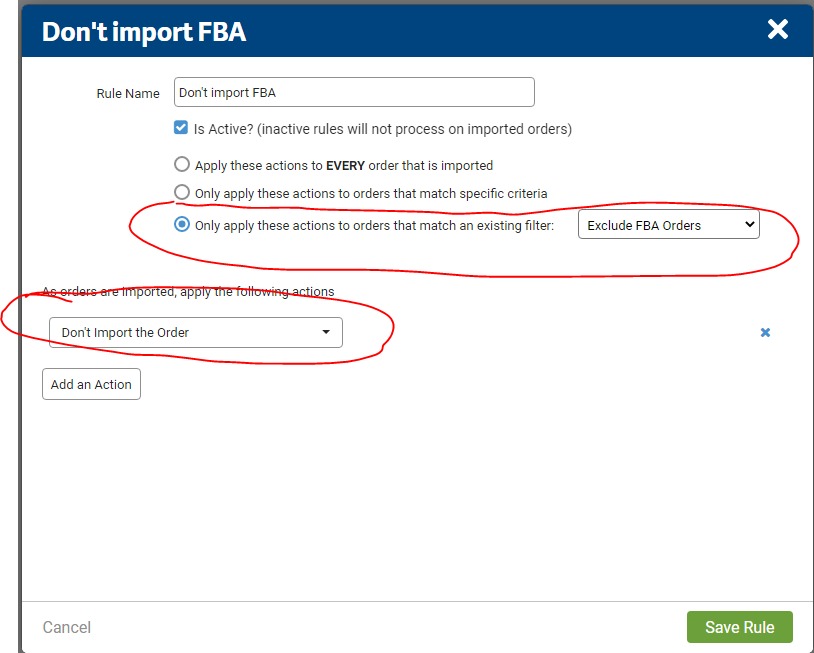Click into the Rule Name text field
Screen dimensions: 814x653
pyautogui.click(x=354, y=93)
